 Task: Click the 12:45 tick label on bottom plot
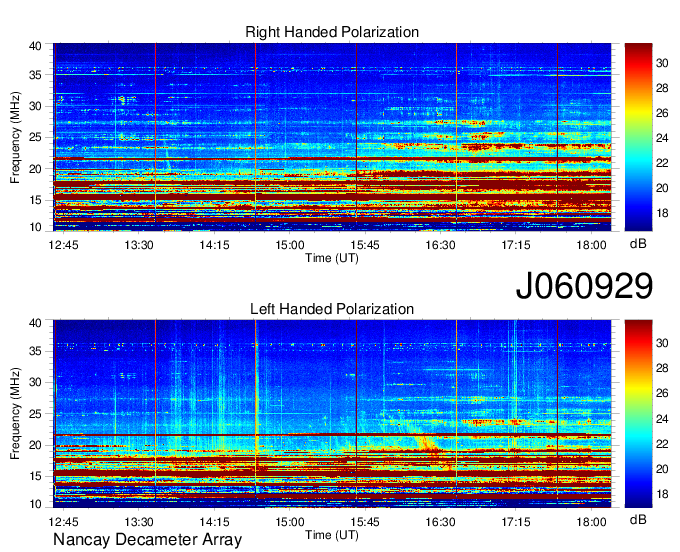(x=63, y=521)
